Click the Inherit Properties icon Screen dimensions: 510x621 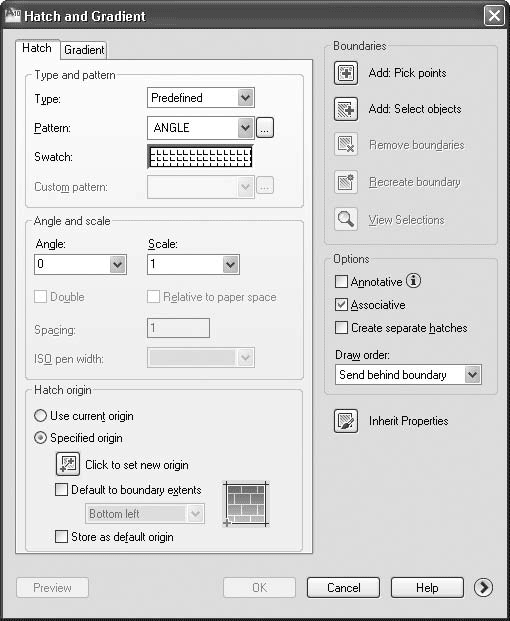(x=346, y=421)
